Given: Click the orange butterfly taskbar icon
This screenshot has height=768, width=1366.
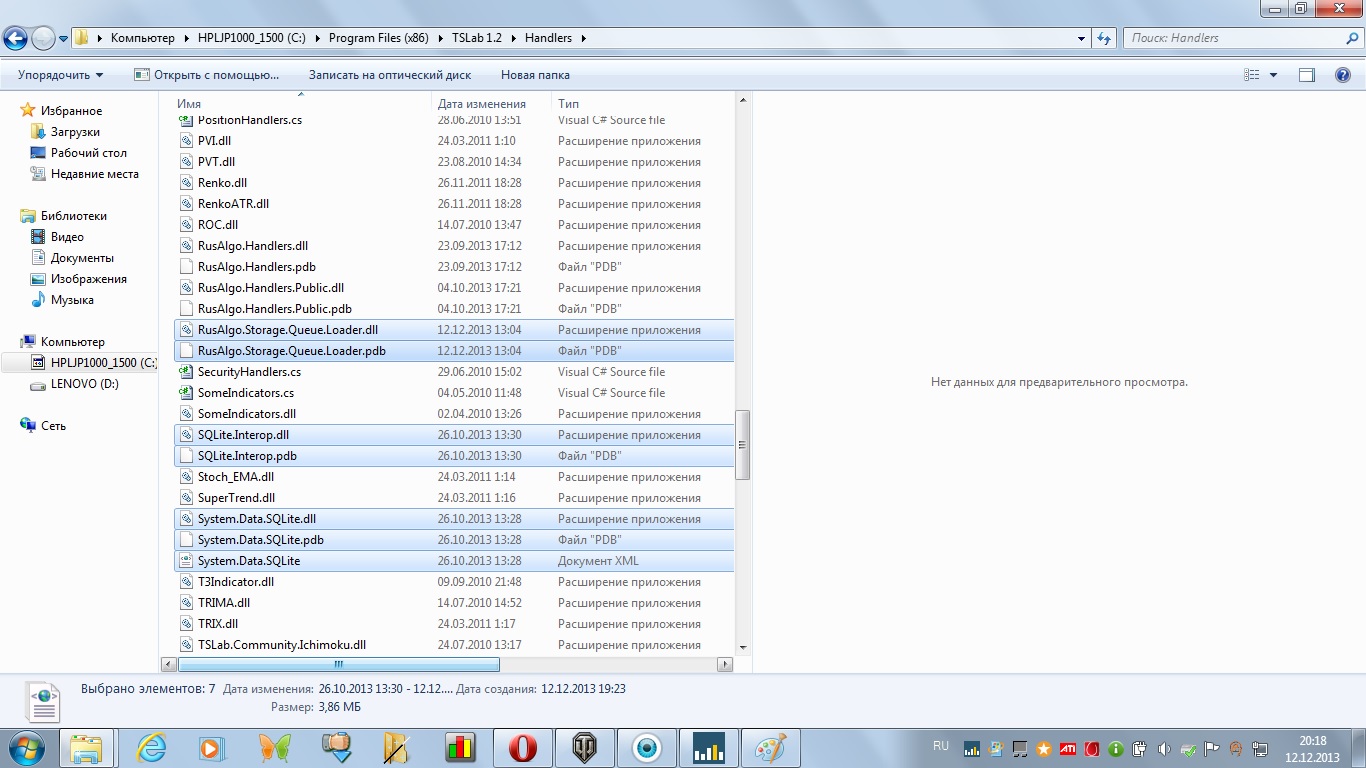Looking at the screenshot, I should pos(274,748).
